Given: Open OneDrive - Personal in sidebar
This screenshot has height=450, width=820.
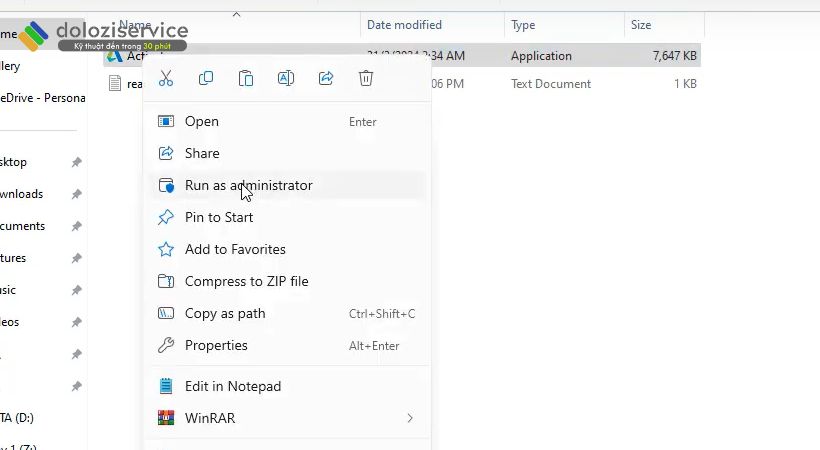Looking at the screenshot, I should pyautogui.click(x=42, y=98).
